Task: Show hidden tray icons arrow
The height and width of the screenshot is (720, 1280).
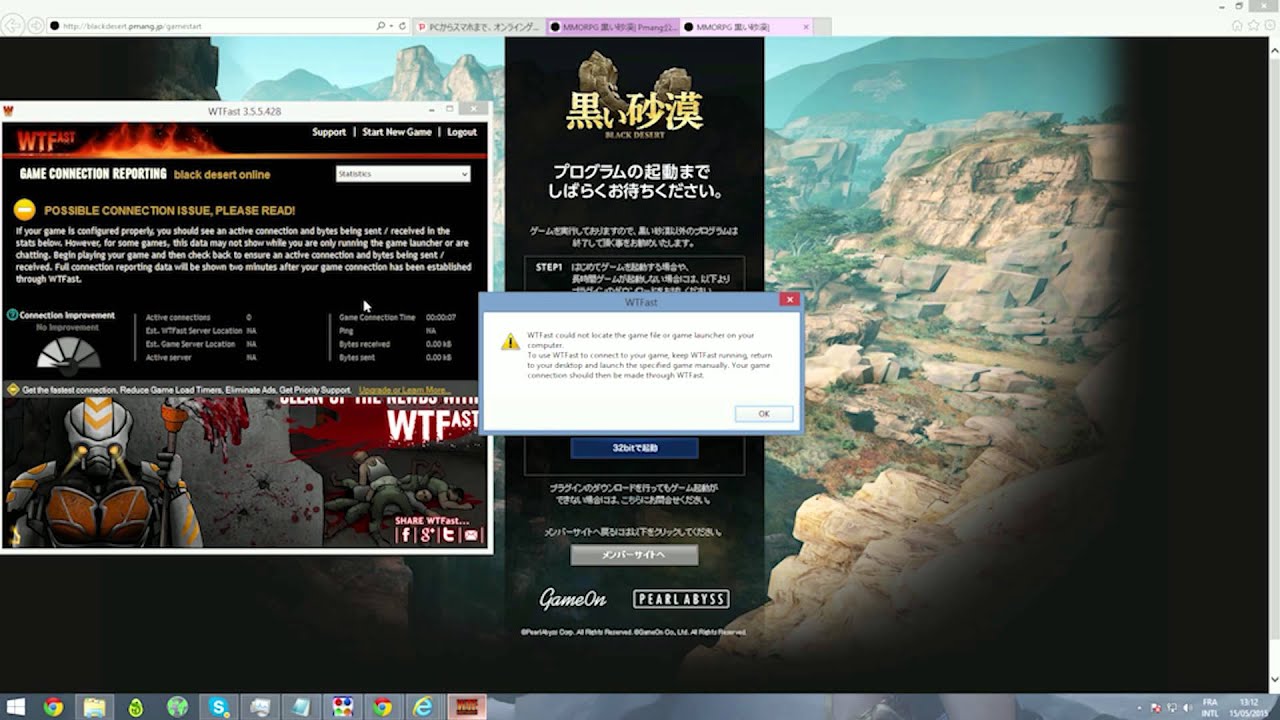Action: click(x=1141, y=707)
